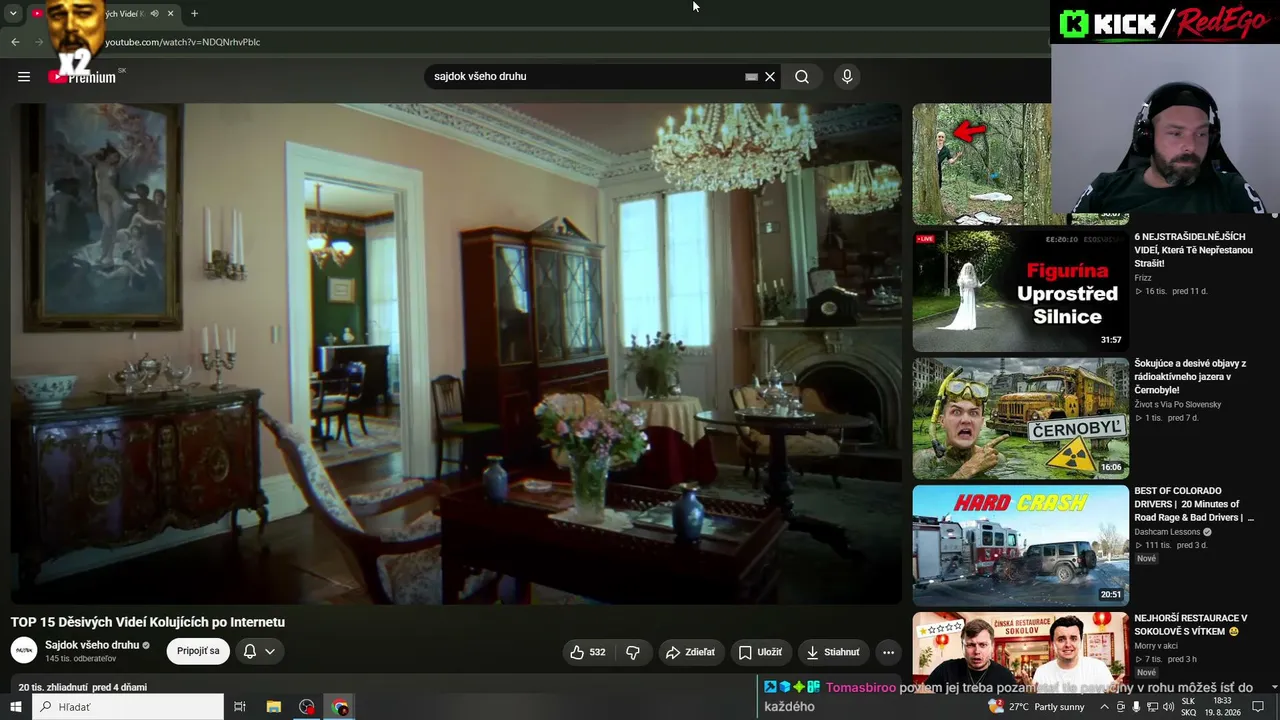Like the video with 532 likes
Image resolution: width=1280 pixels, height=720 pixels.
tap(588, 652)
